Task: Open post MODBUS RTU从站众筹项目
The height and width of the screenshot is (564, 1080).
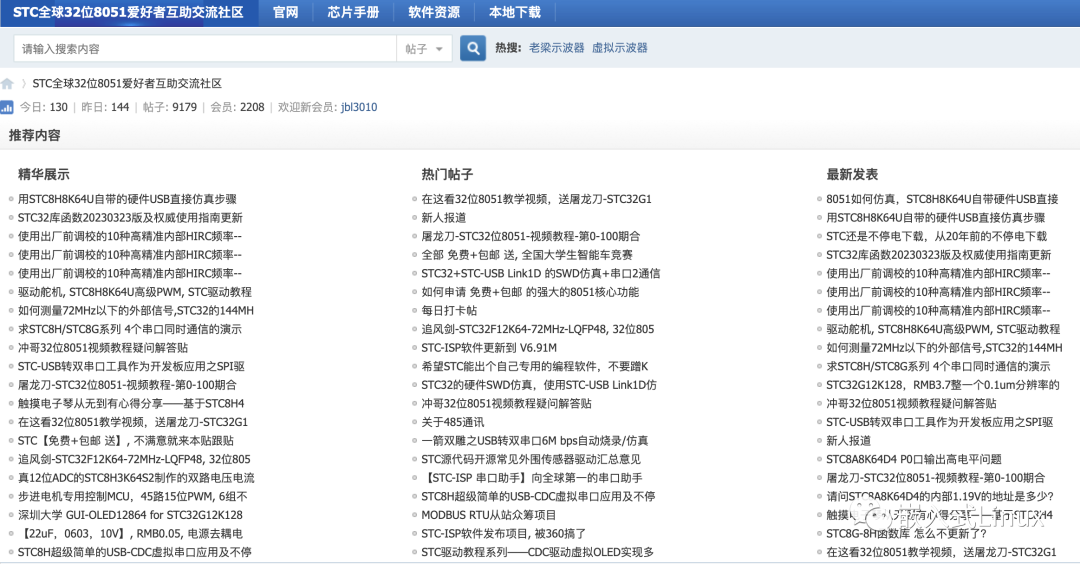Action: pyautogui.click(x=489, y=515)
